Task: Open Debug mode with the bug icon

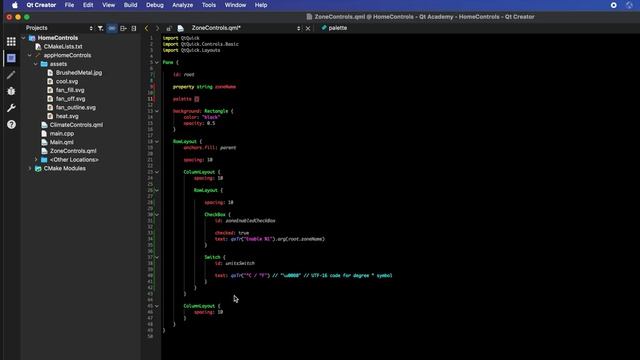Action: pos(11,91)
